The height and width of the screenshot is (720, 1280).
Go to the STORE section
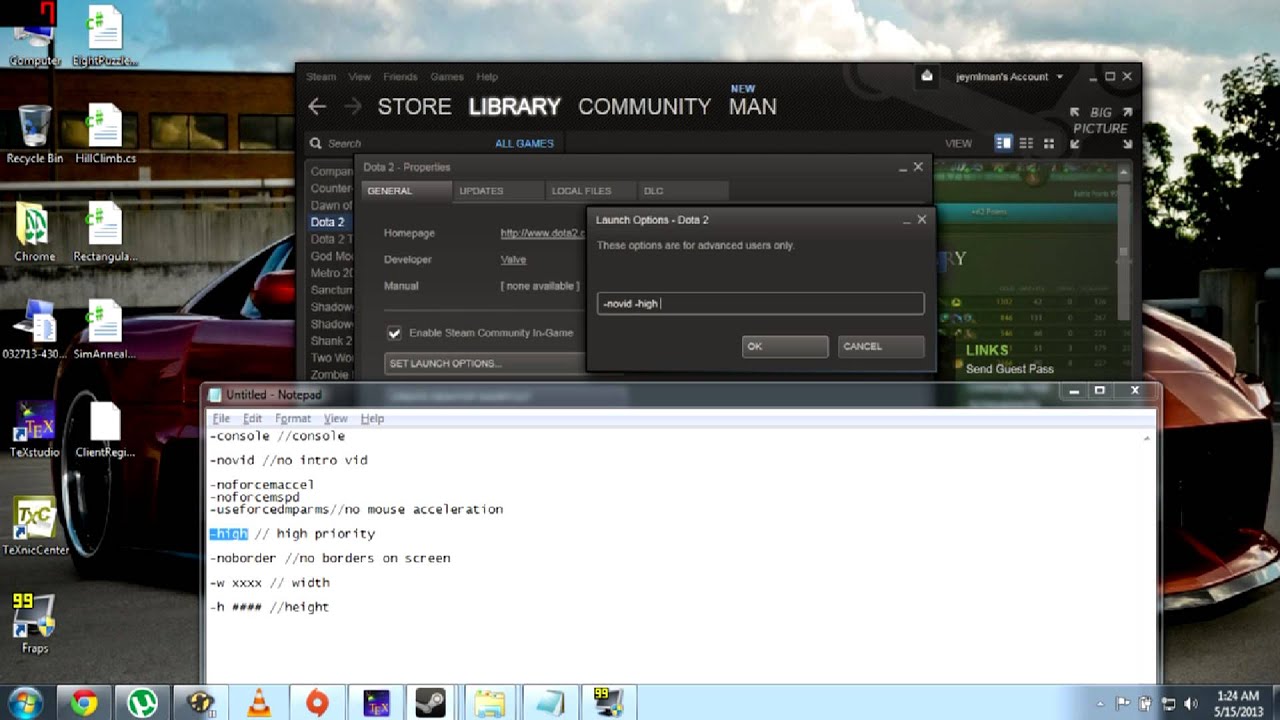pos(414,106)
